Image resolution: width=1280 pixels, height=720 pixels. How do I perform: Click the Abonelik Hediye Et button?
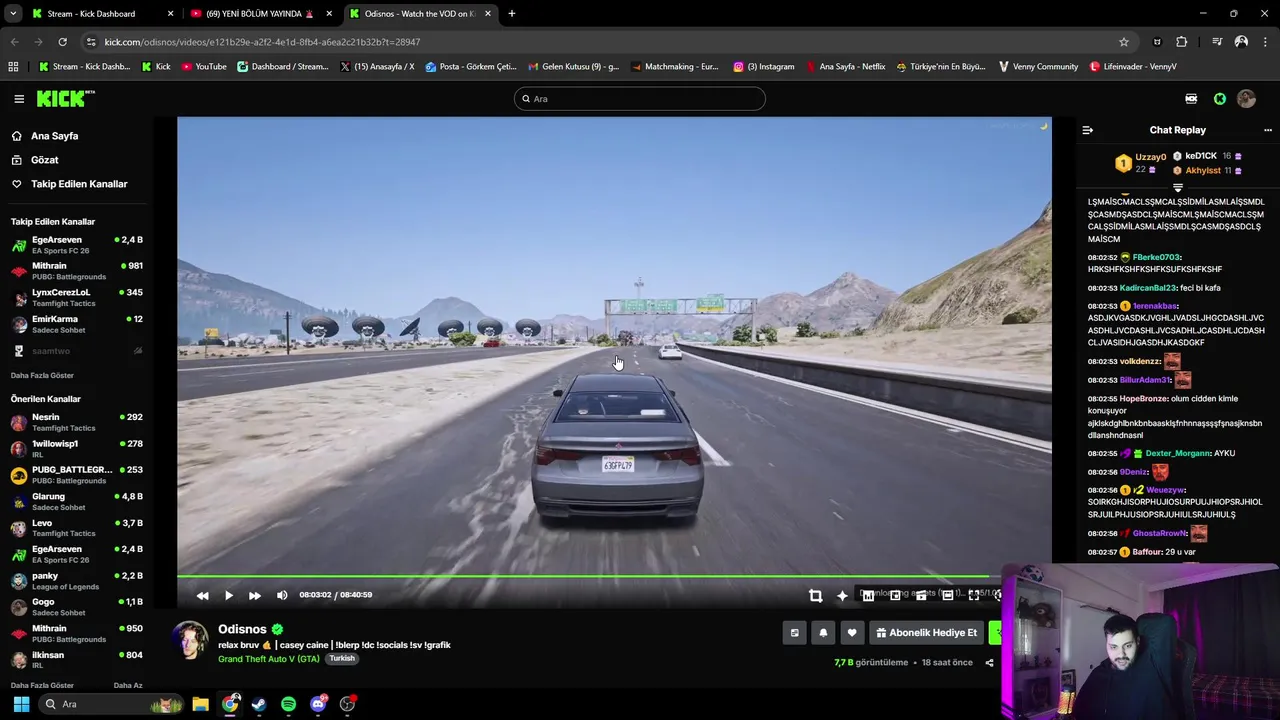pyautogui.click(x=927, y=633)
